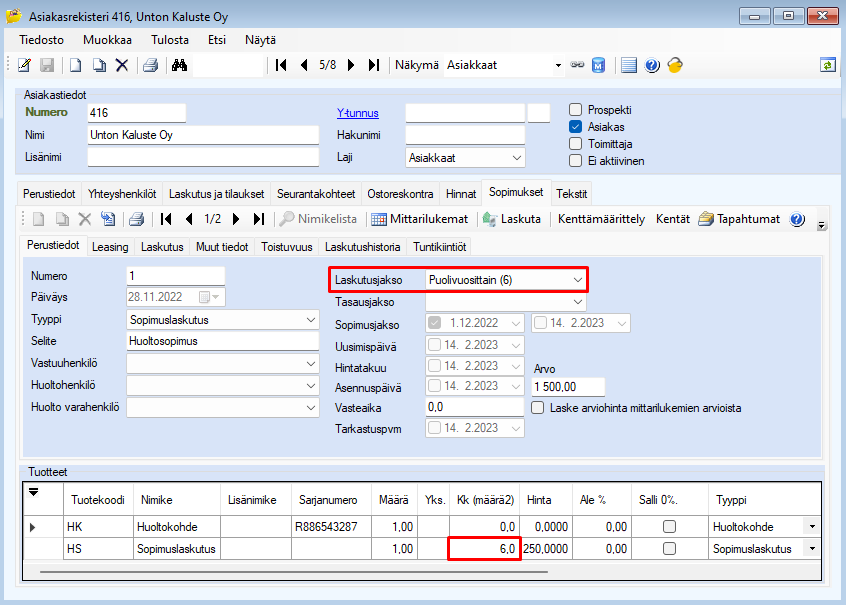Screen dimensions: 846x605
Task: Print with printer icon in main toolbar
Action: tap(151, 65)
